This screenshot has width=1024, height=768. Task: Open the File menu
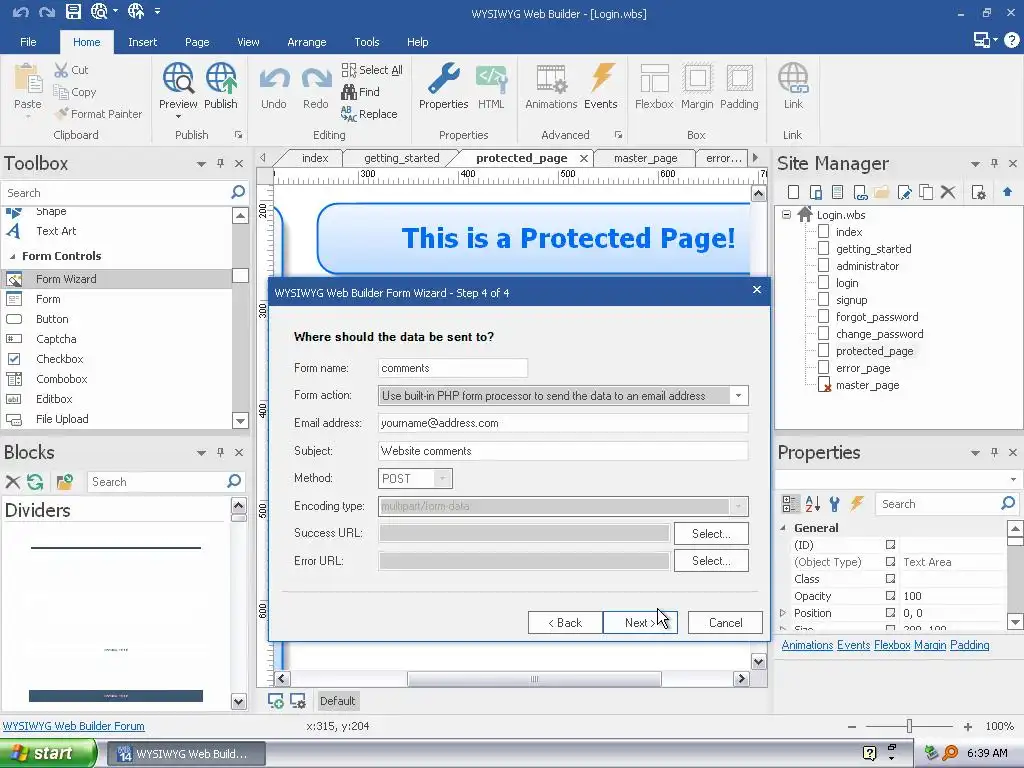coord(28,42)
